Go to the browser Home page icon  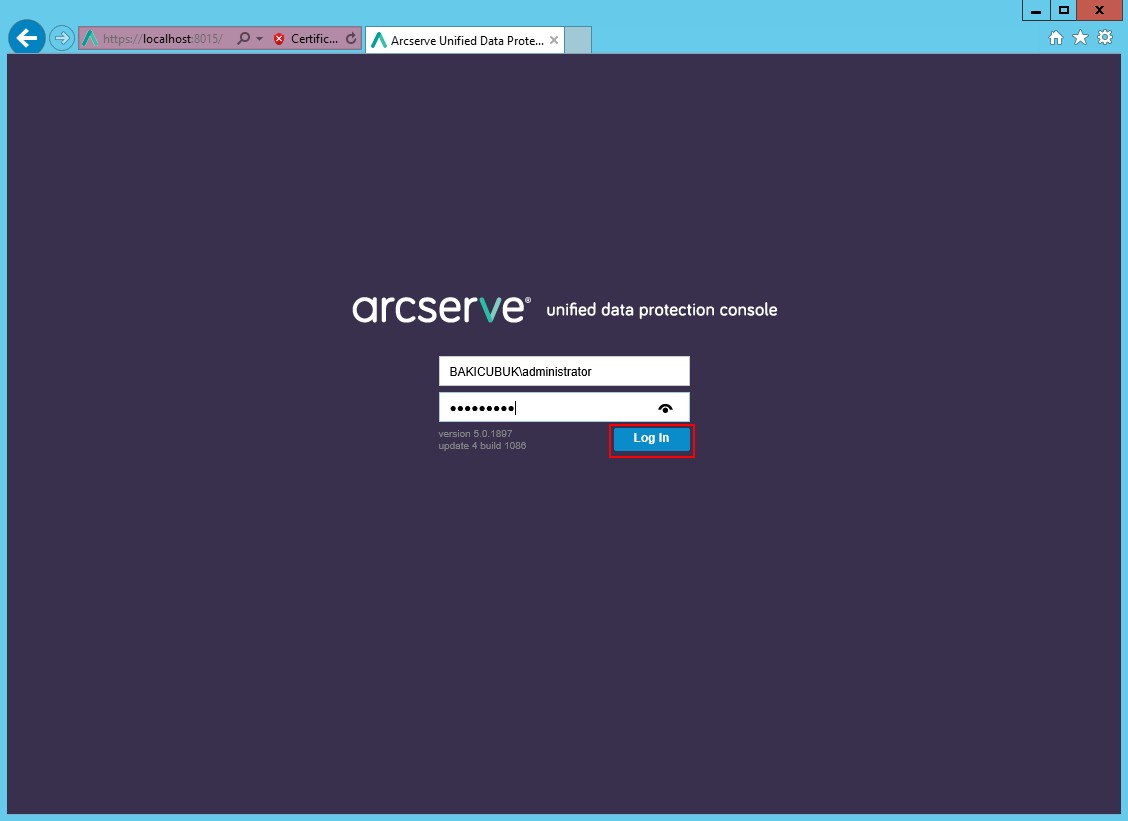coord(1055,38)
